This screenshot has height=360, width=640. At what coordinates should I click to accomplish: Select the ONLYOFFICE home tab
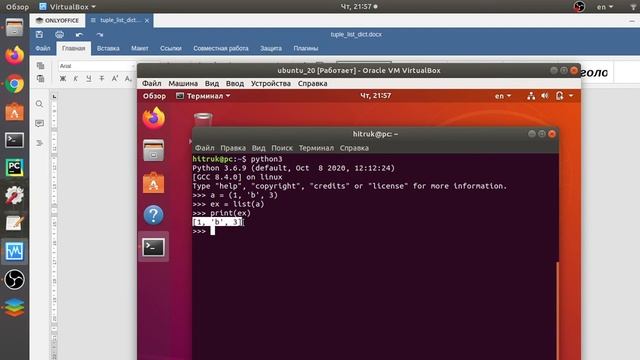[x=57, y=20]
